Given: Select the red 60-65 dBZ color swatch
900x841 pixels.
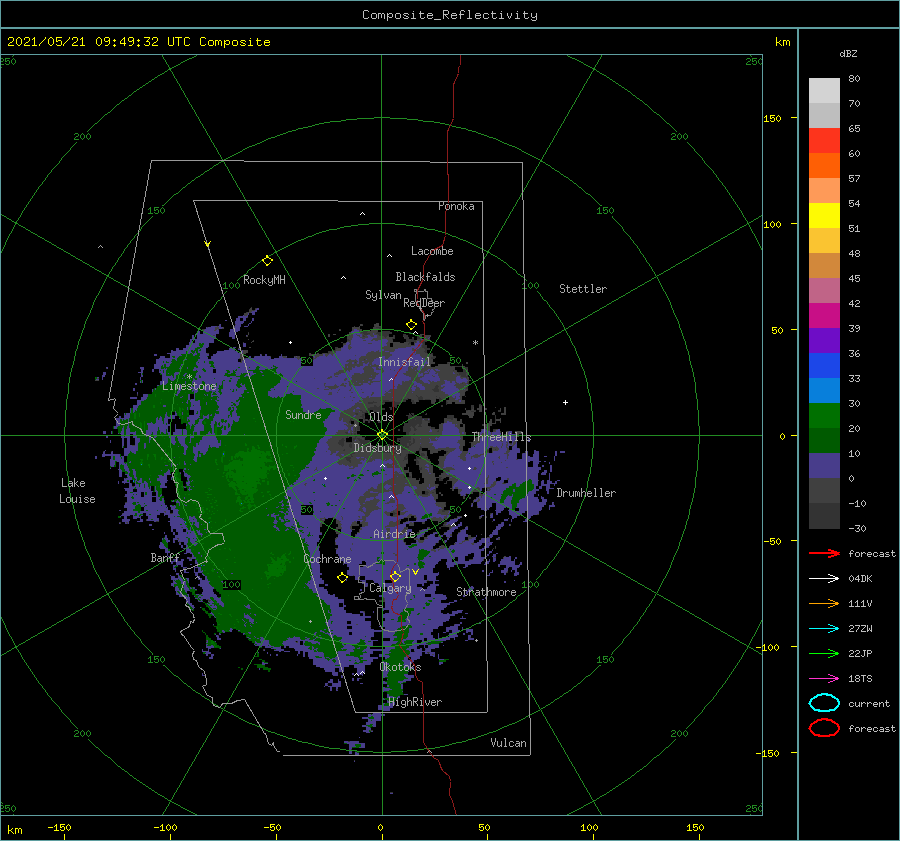Looking at the screenshot, I should [x=824, y=141].
